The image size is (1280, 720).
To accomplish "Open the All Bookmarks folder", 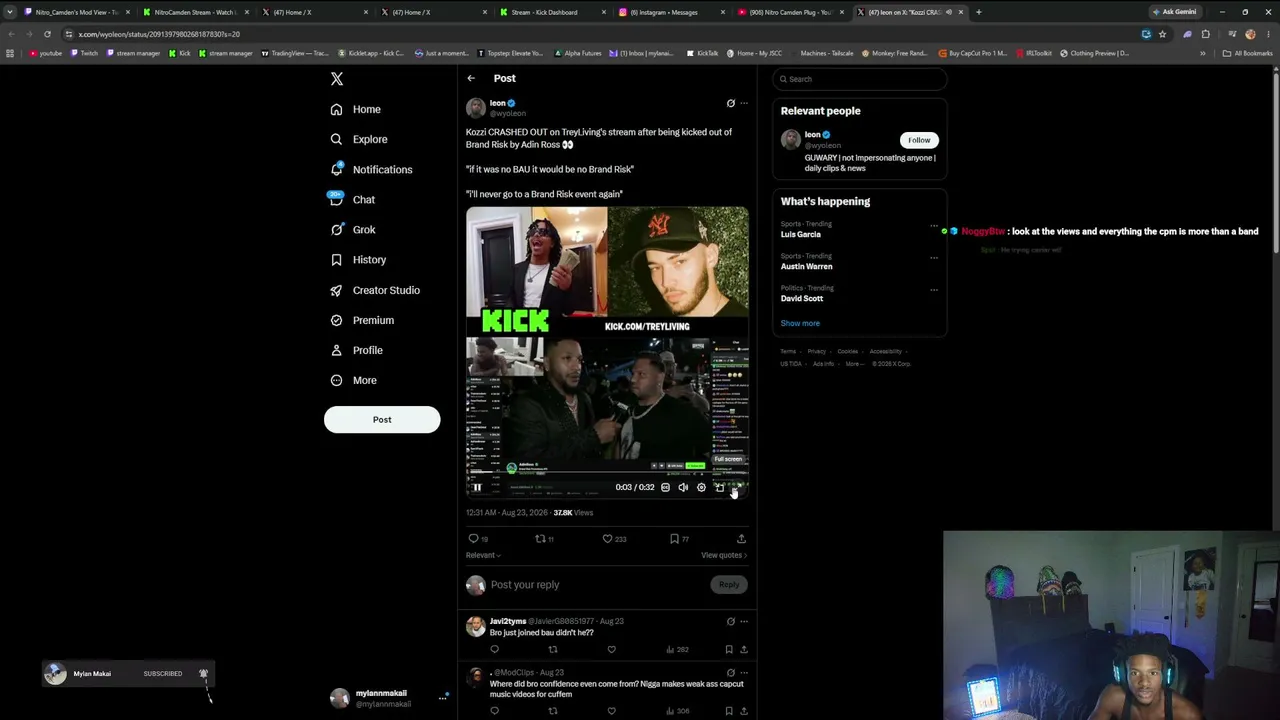I will click(x=1248, y=53).
